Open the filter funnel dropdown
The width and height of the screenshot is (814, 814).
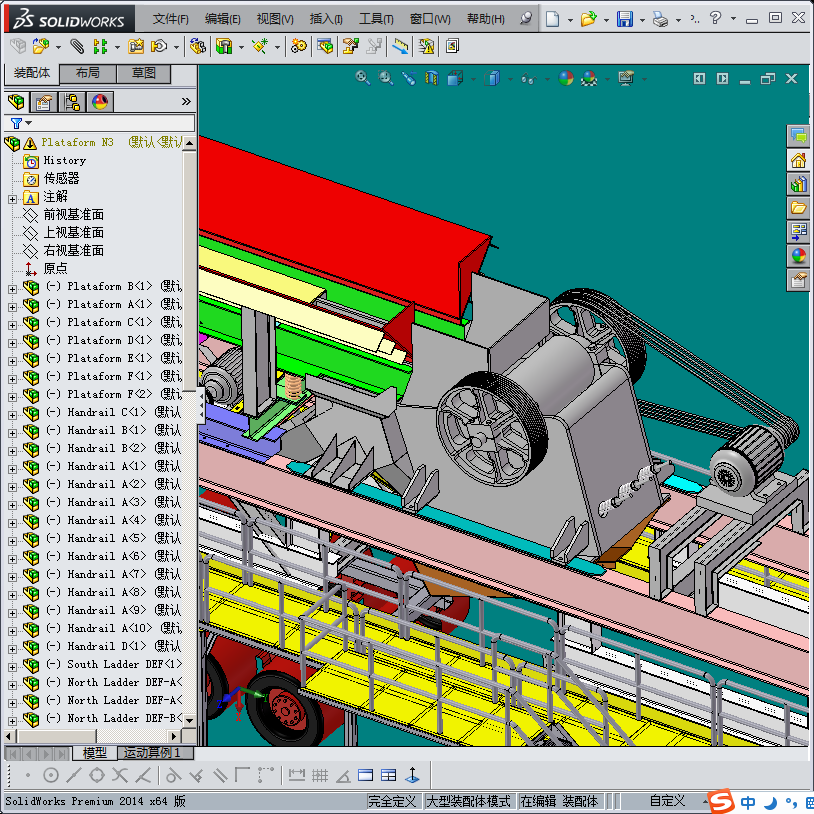21,123
